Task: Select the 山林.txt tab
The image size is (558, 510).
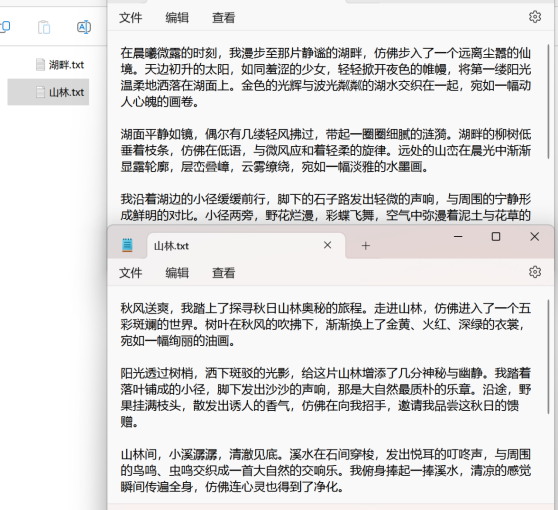Action: (x=246, y=246)
